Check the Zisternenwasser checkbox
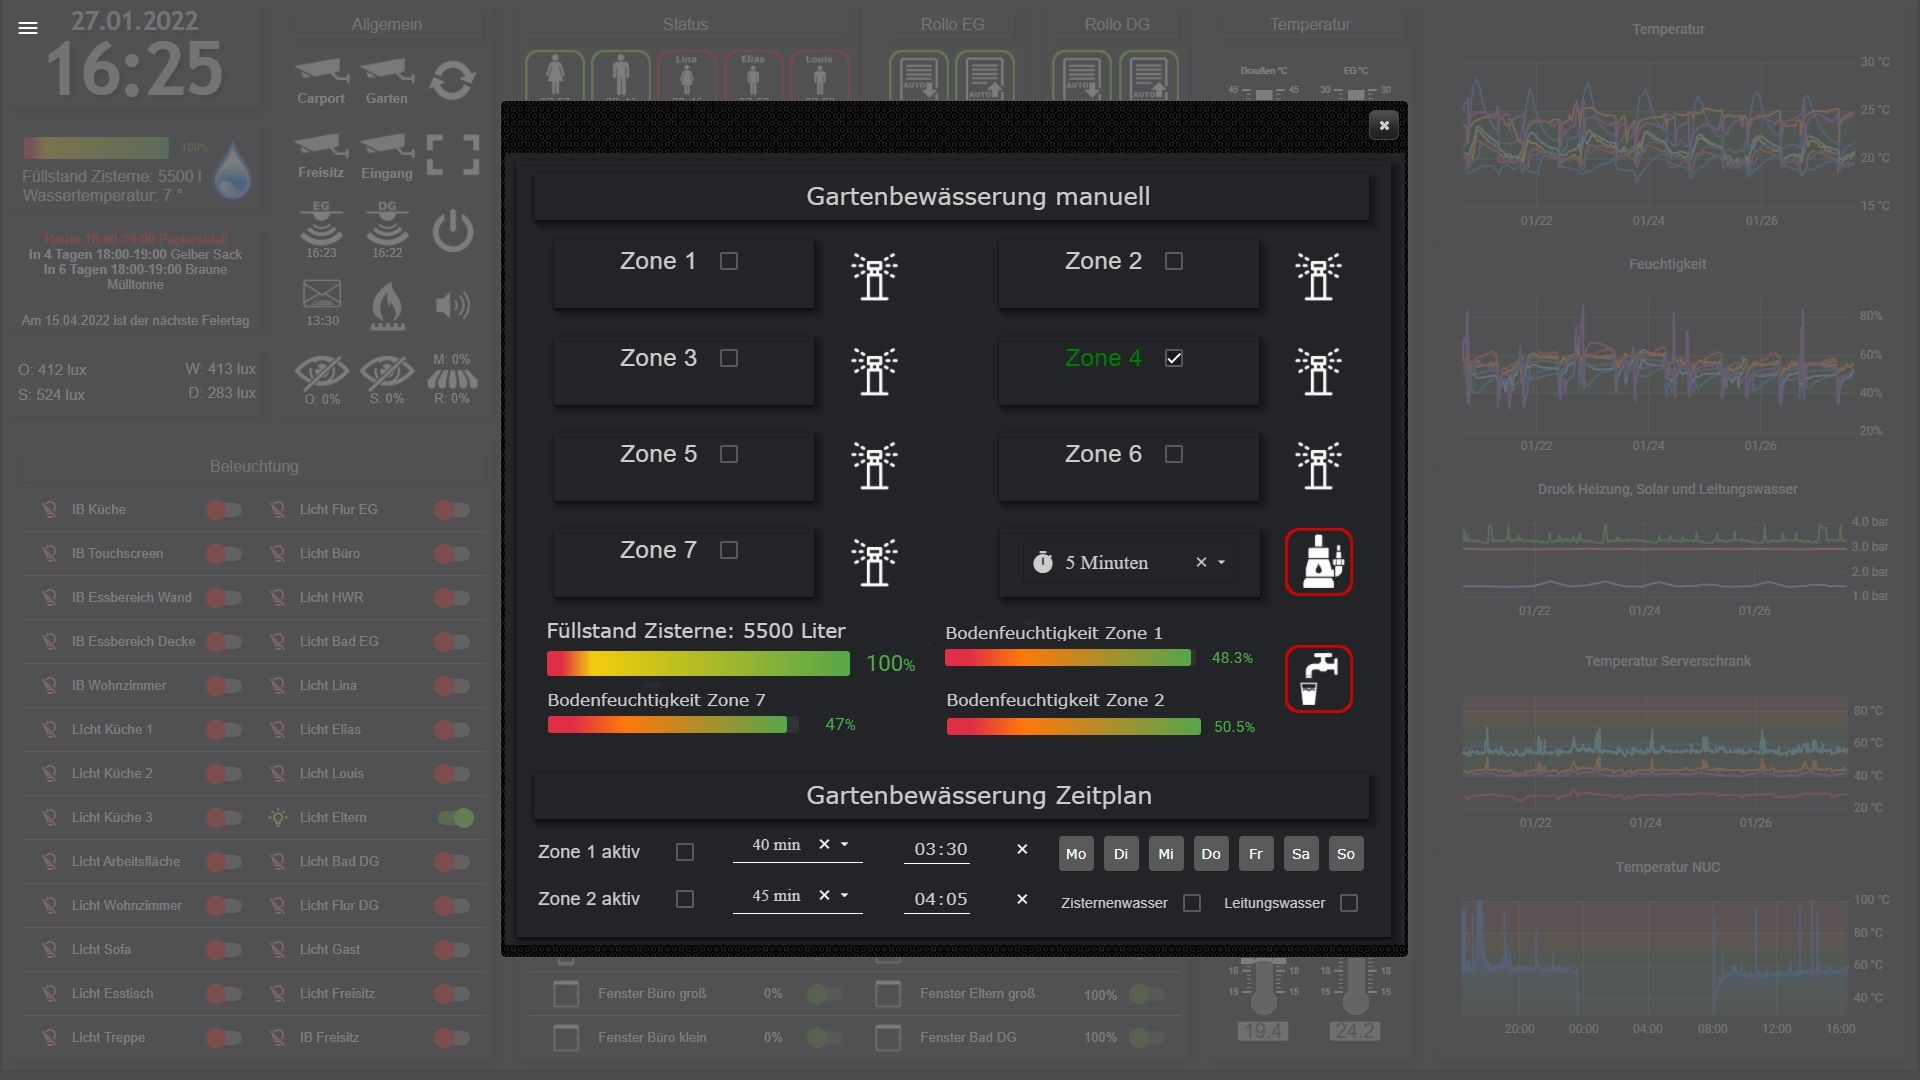 click(1192, 903)
